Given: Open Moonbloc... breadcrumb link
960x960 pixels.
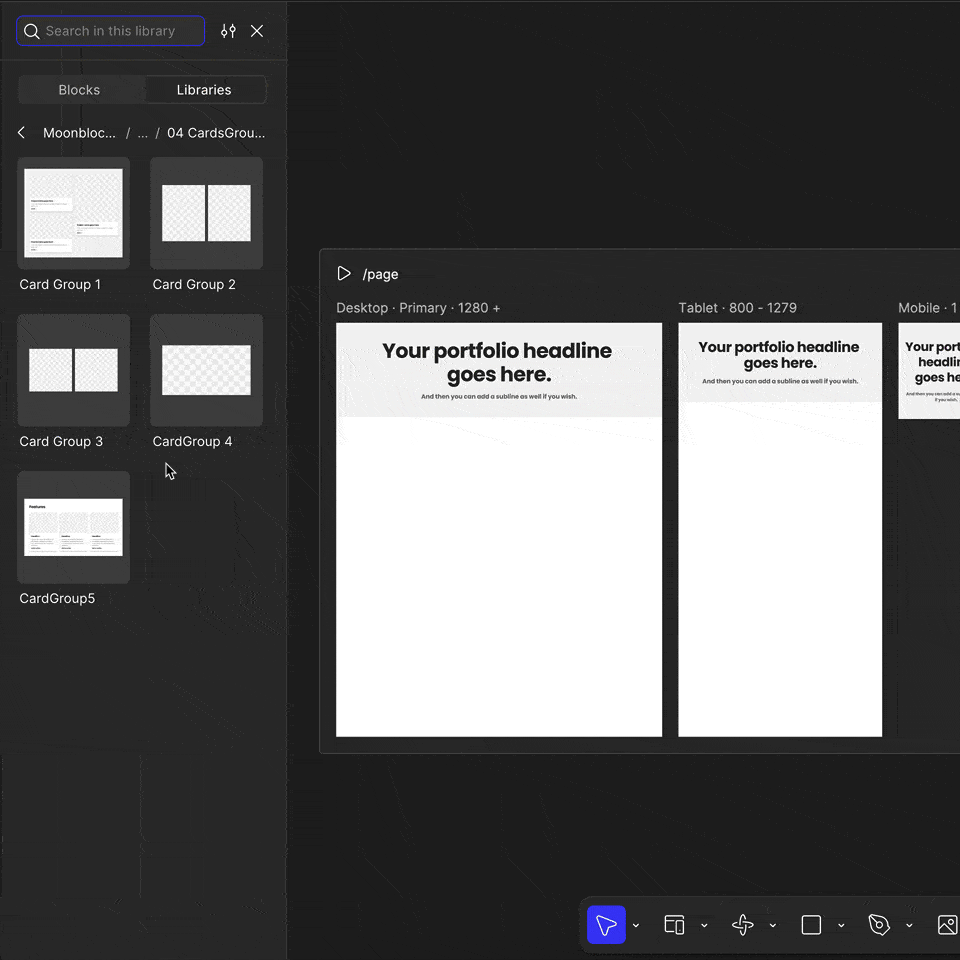Looking at the screenshot, I should coord(79,133).
